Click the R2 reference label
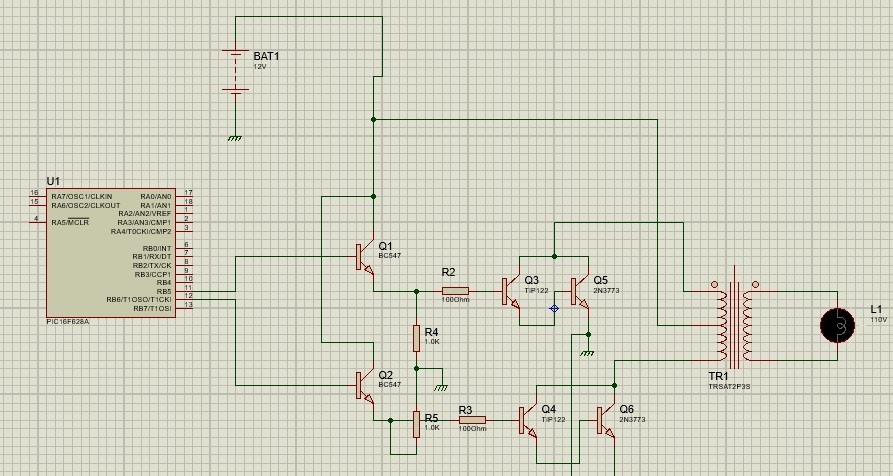Screen dimensions: 893x476 448,273
